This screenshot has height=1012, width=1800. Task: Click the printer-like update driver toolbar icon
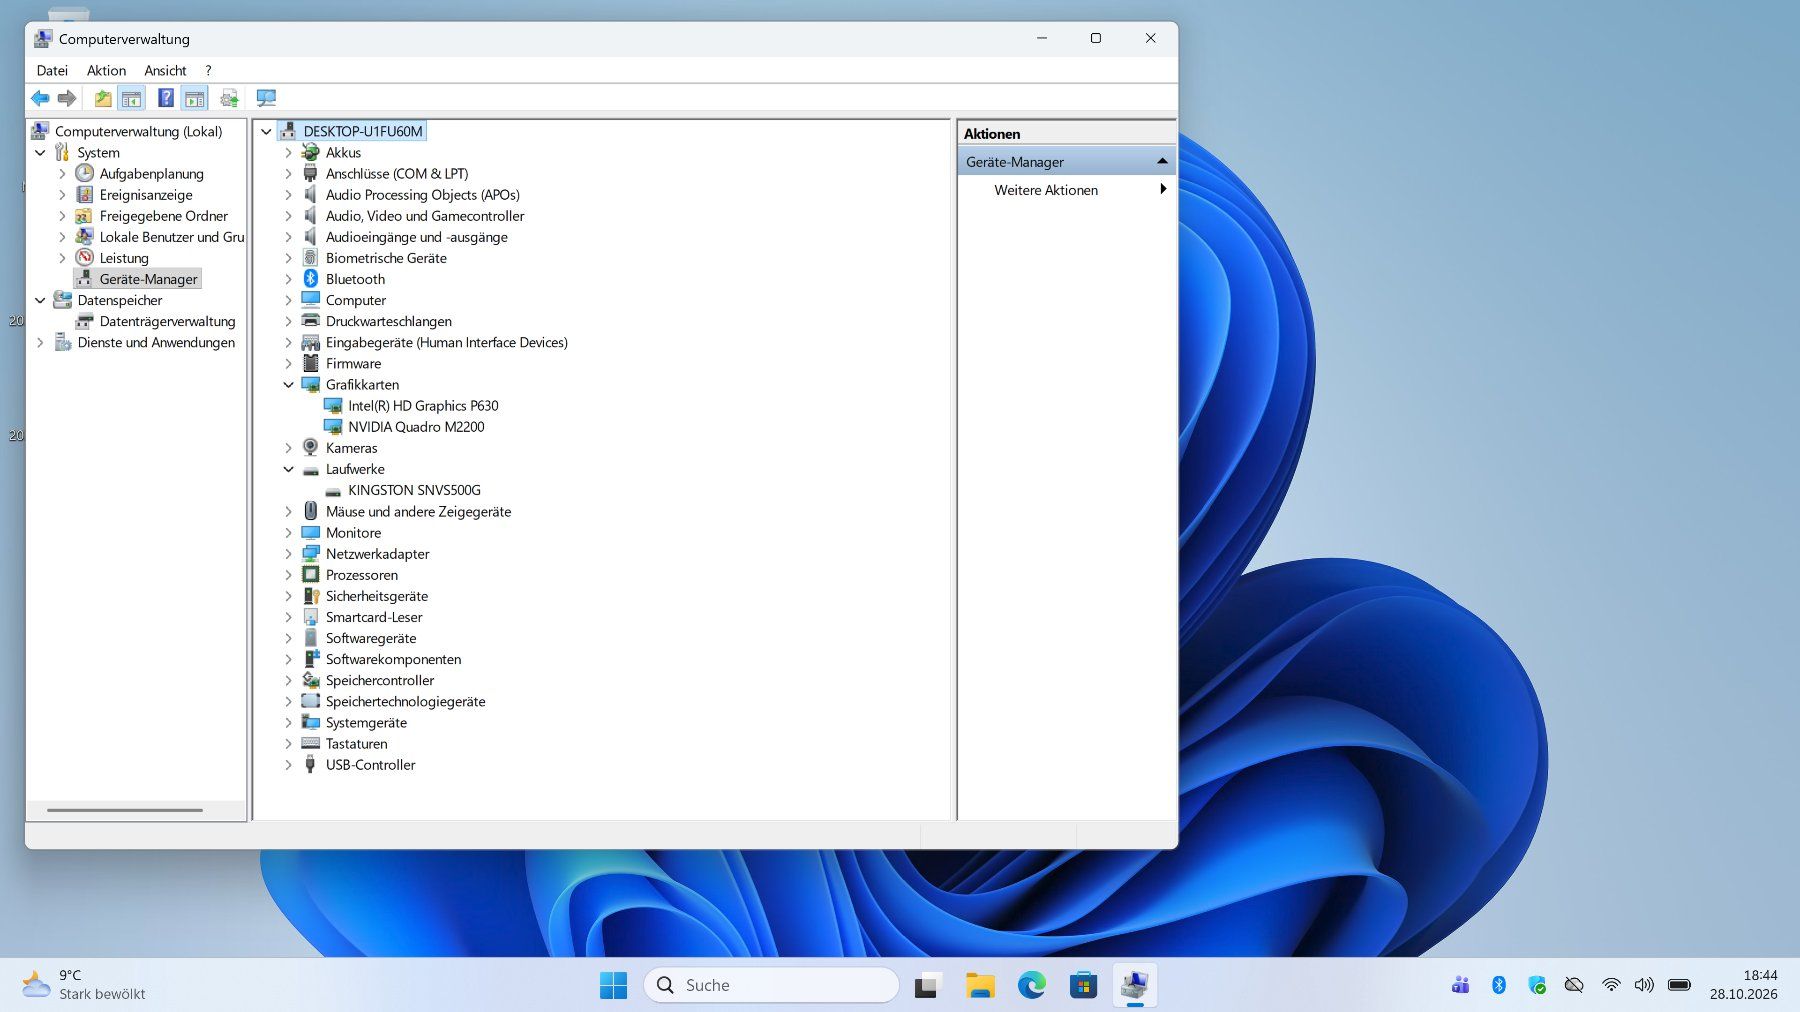click(x=230, y=98)
